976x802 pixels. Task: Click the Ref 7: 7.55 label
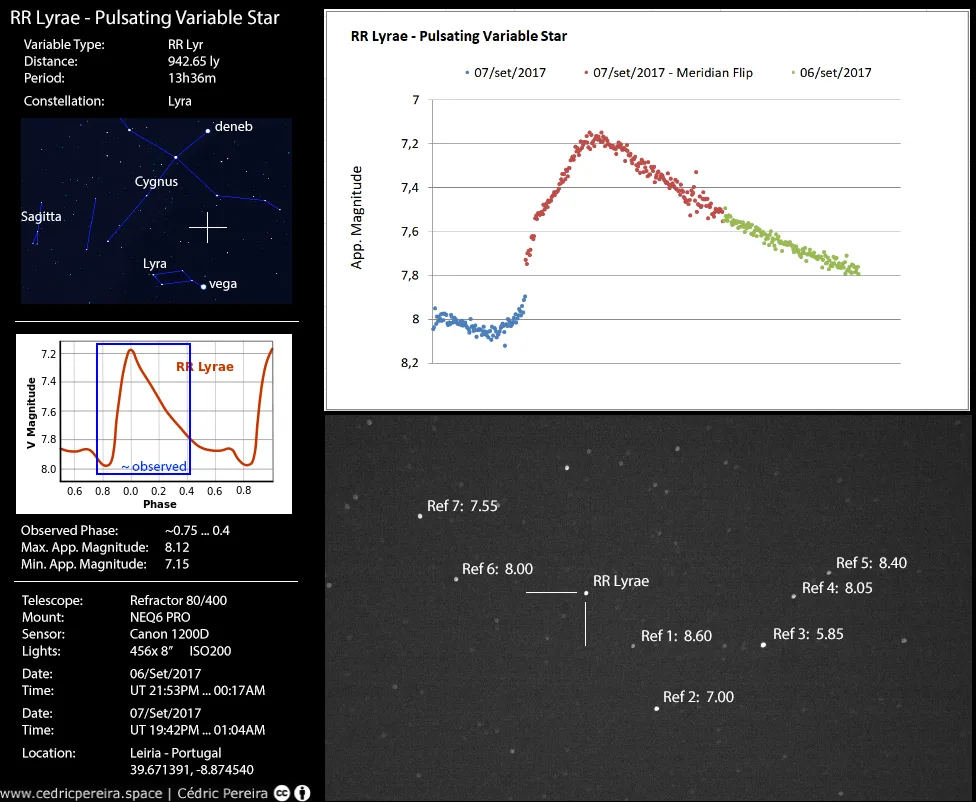462,506
